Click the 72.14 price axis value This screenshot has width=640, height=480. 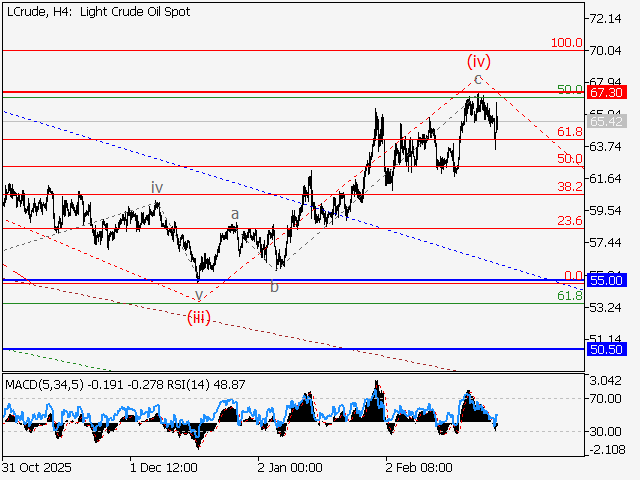pos(607,18)
